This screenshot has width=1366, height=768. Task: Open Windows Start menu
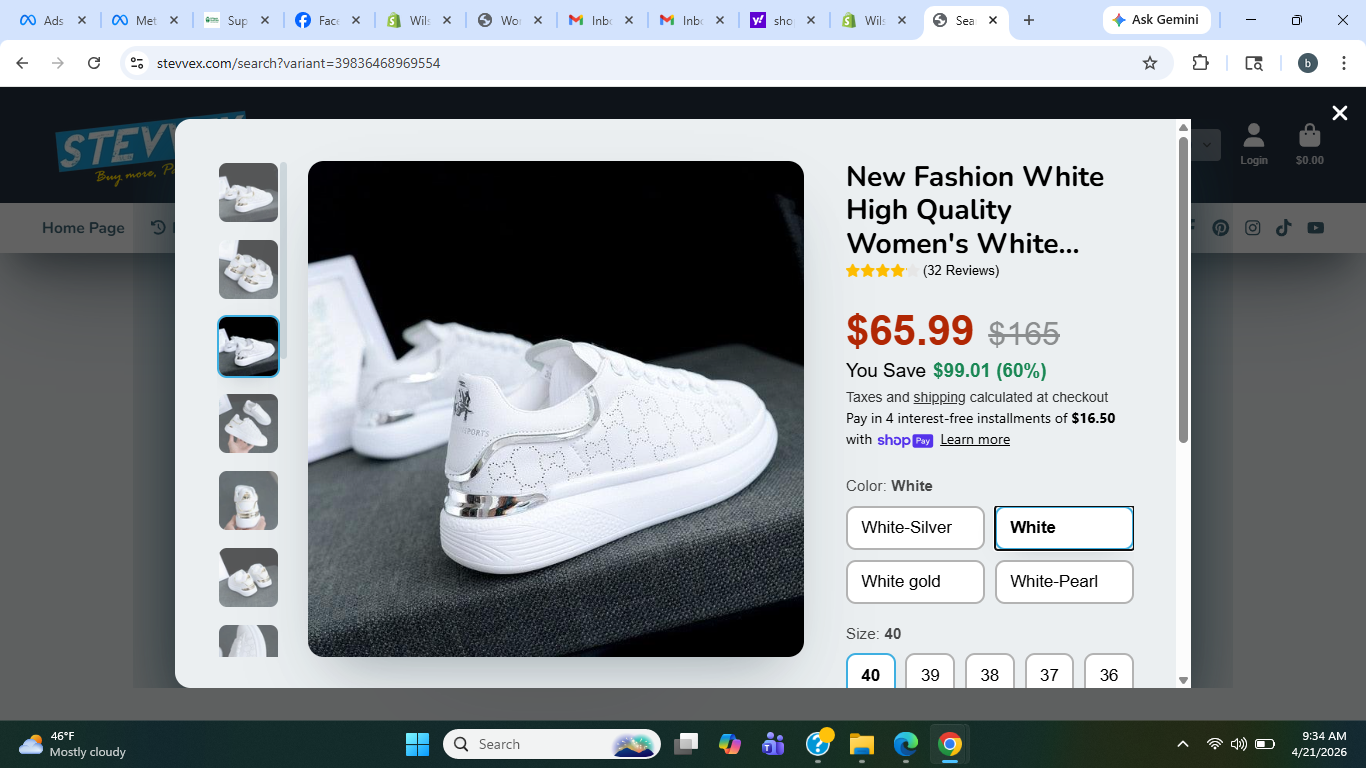point(417,744)
